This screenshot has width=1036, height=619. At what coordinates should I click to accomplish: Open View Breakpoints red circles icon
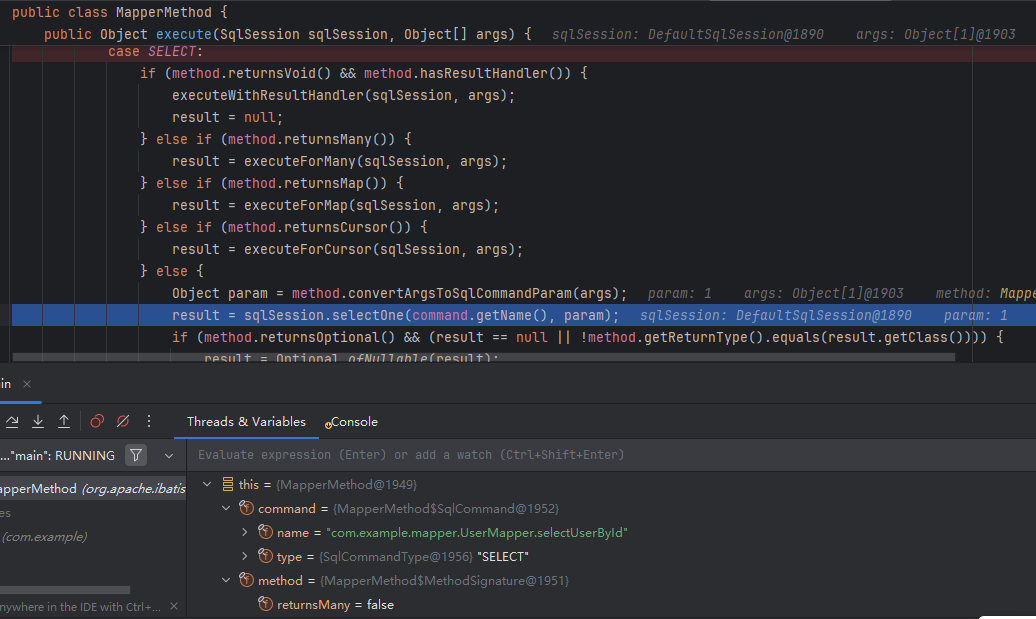(x=97, y=421)
